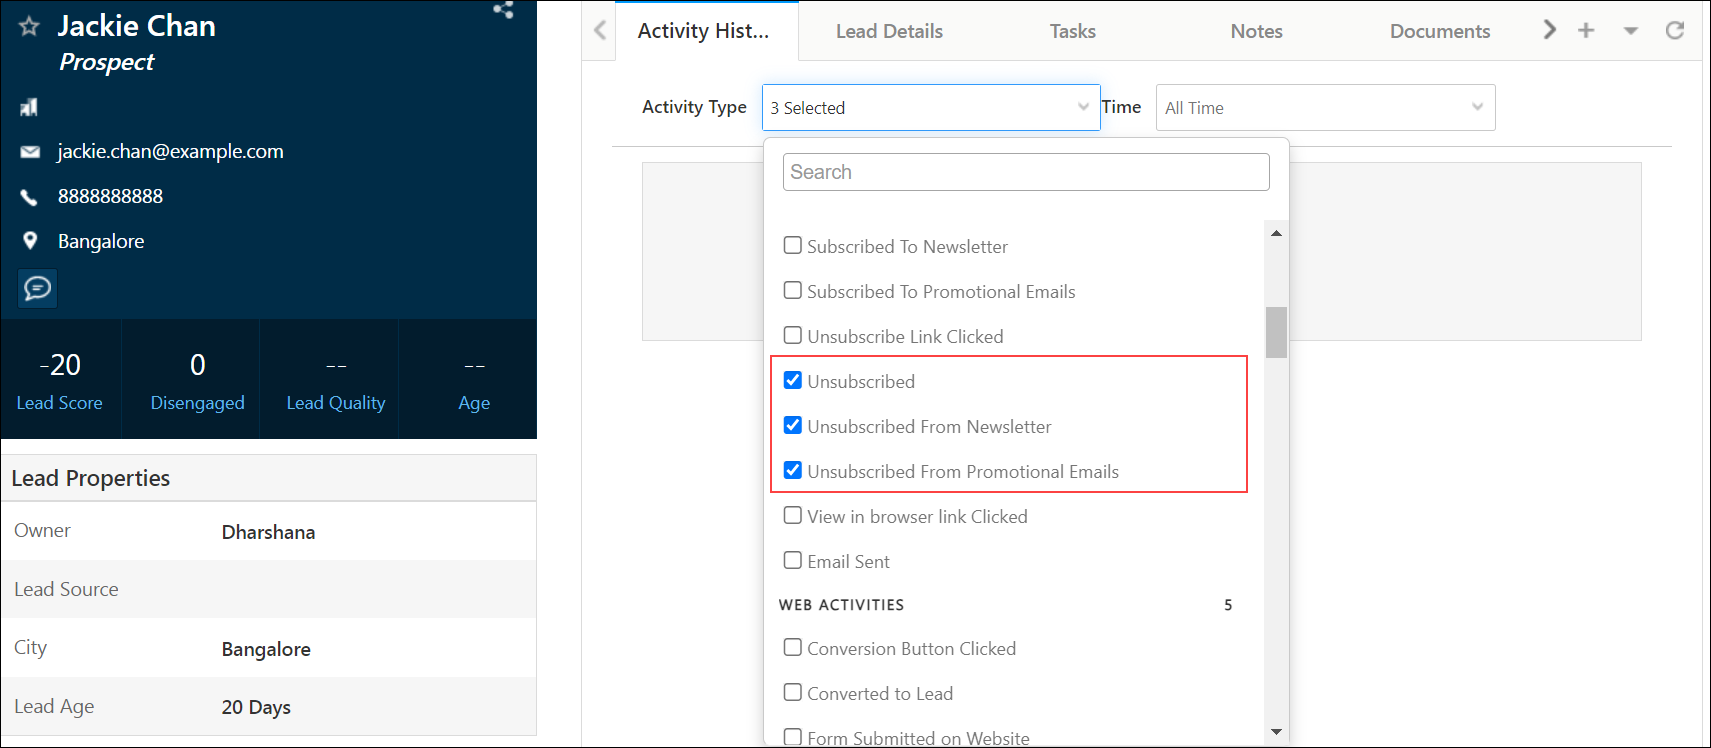Image resolution: width=1711 pixels, height=748 pixels.
Task: Click the Lead Score link
Action: coord(60,403)
